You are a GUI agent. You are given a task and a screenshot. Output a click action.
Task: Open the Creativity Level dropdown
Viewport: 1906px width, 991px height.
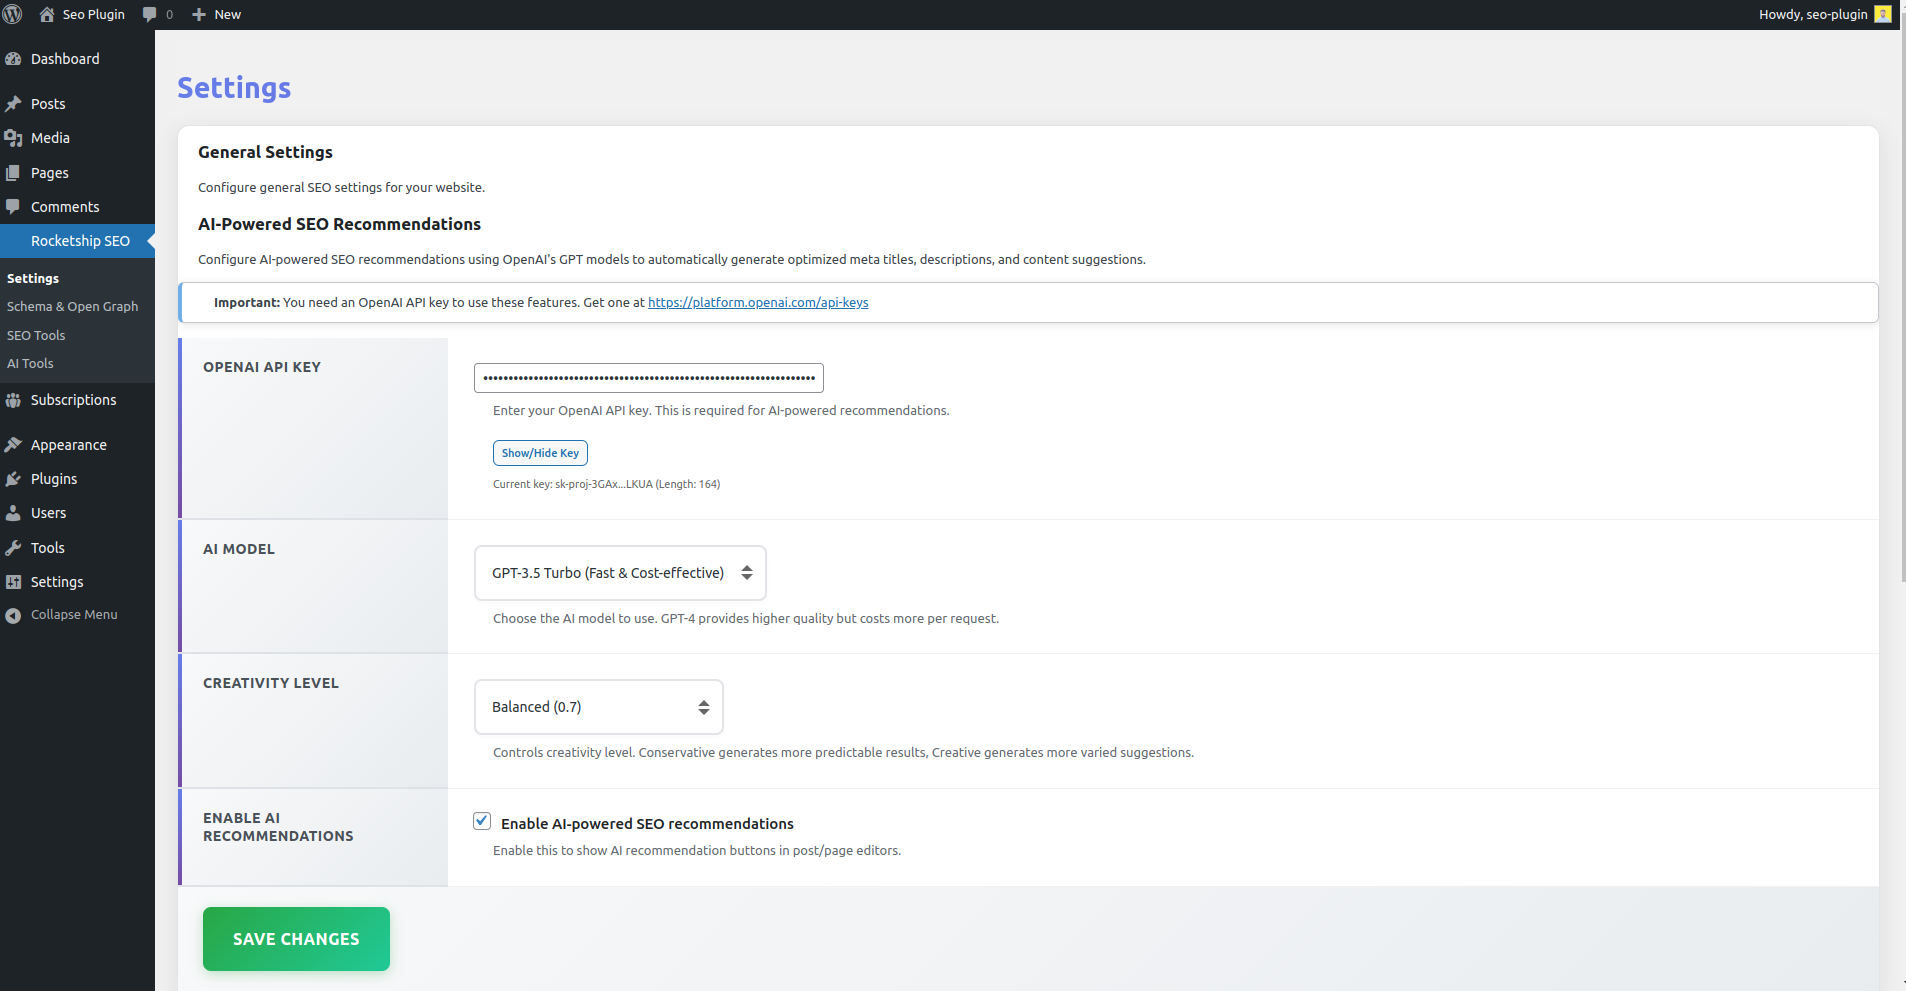tap(598, 707)
